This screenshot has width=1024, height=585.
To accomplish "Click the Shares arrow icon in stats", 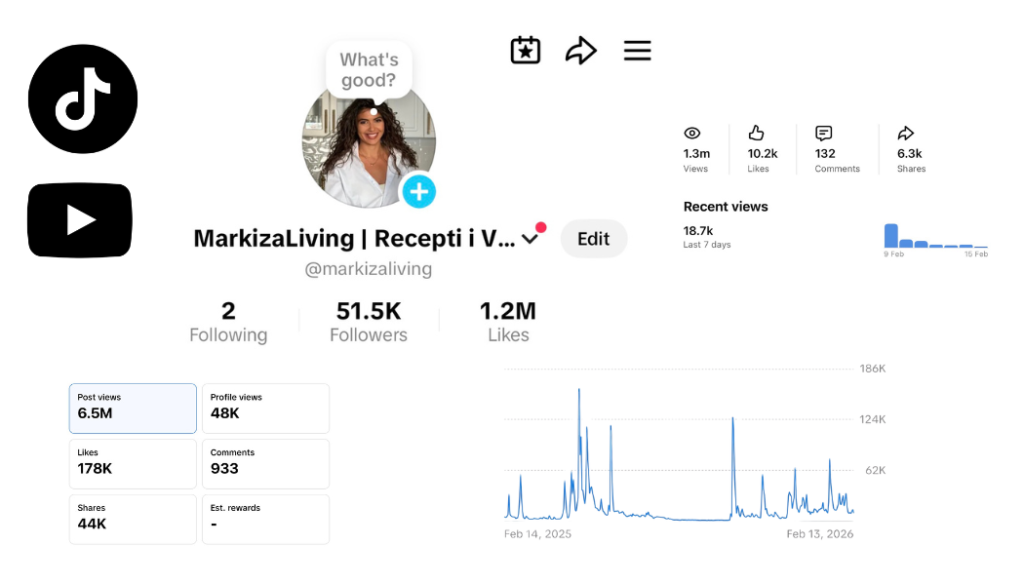I will click(906, 133).
